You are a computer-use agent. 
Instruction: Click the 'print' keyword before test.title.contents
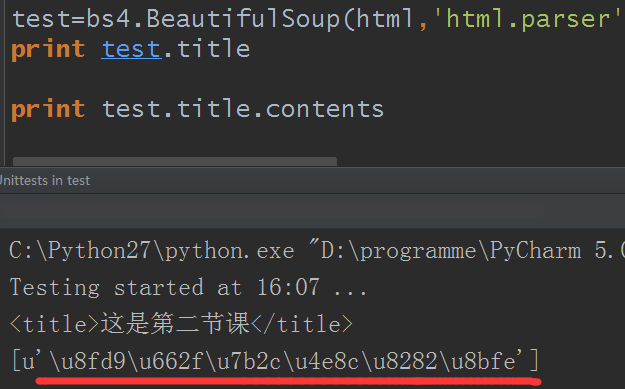coord(48,109)
